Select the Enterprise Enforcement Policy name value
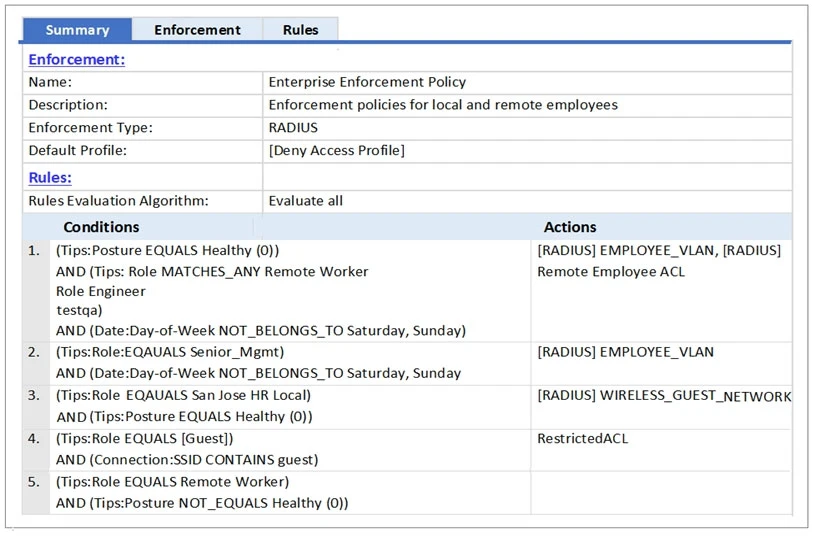The image size is (815, 536). click(x=367, y=82)
